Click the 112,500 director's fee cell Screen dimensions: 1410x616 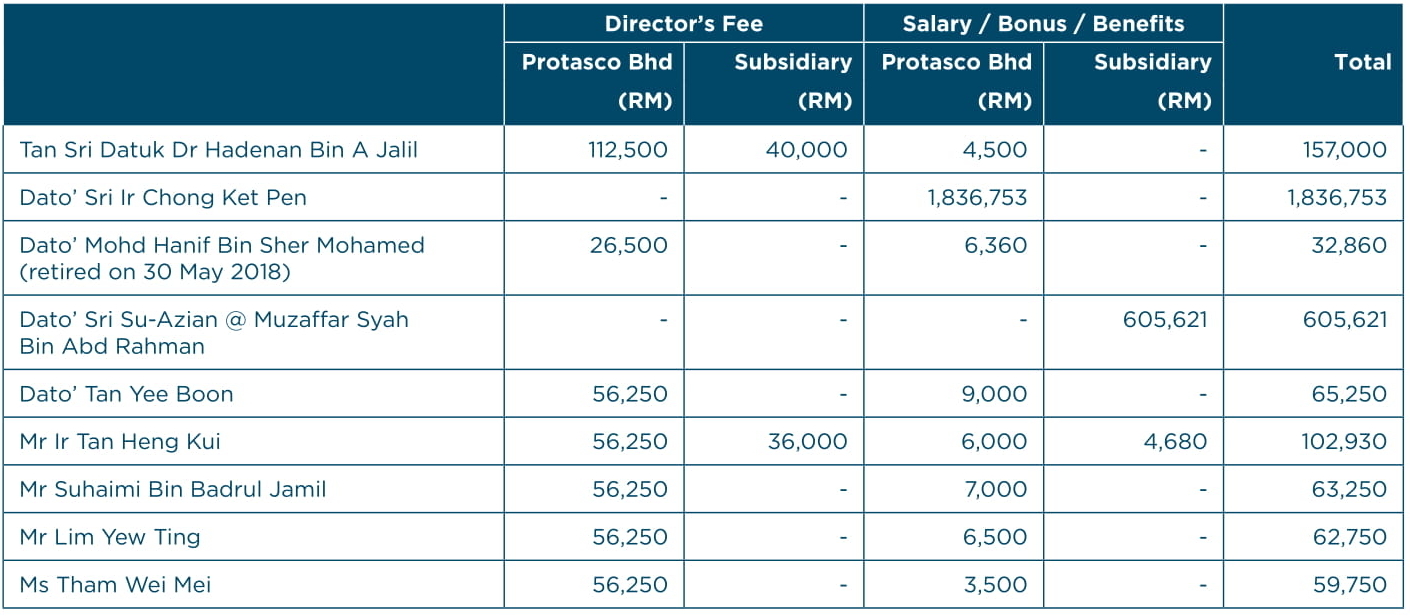pos(629,150)
